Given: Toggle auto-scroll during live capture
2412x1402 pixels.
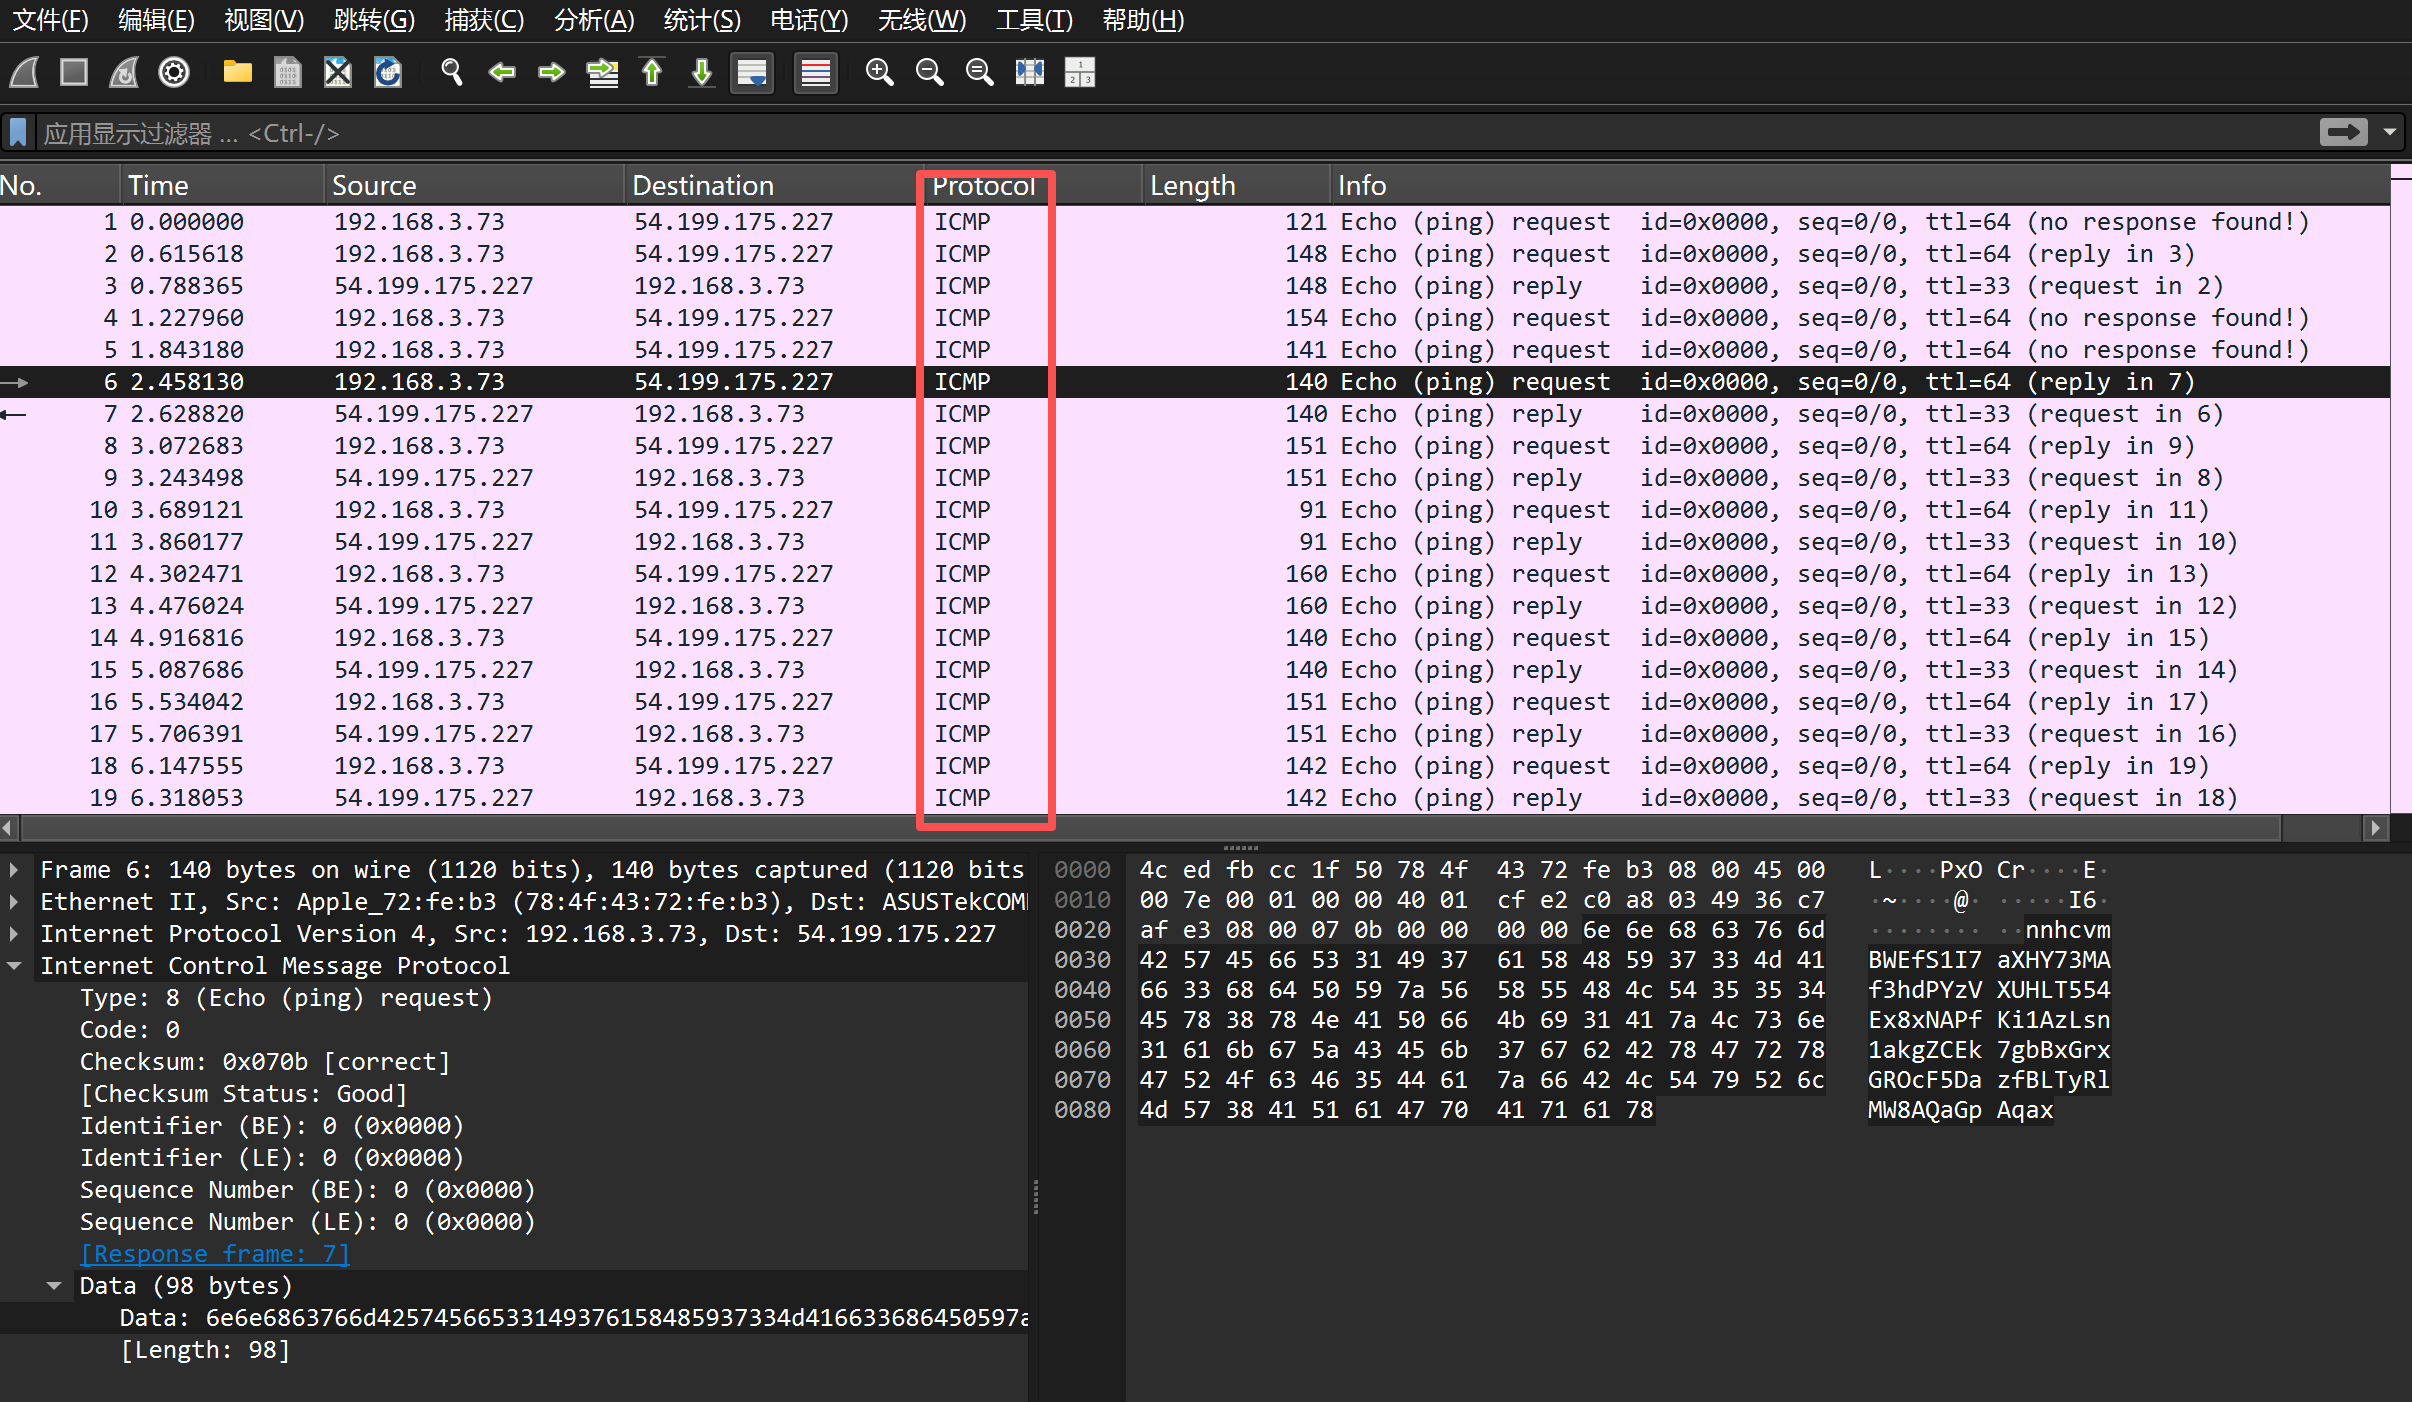Looking at the screenshot, I should click(x=751, y=72).
